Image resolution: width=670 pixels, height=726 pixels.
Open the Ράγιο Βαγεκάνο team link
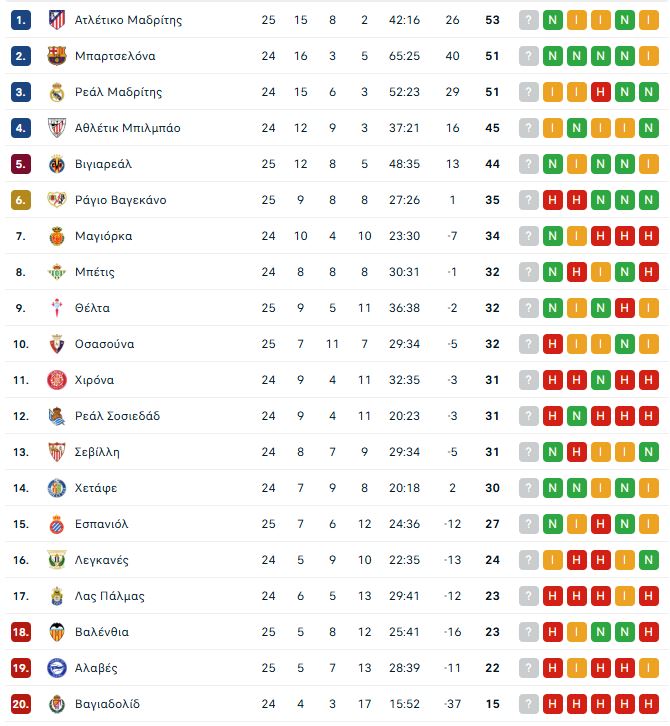(x=120, y=200)
